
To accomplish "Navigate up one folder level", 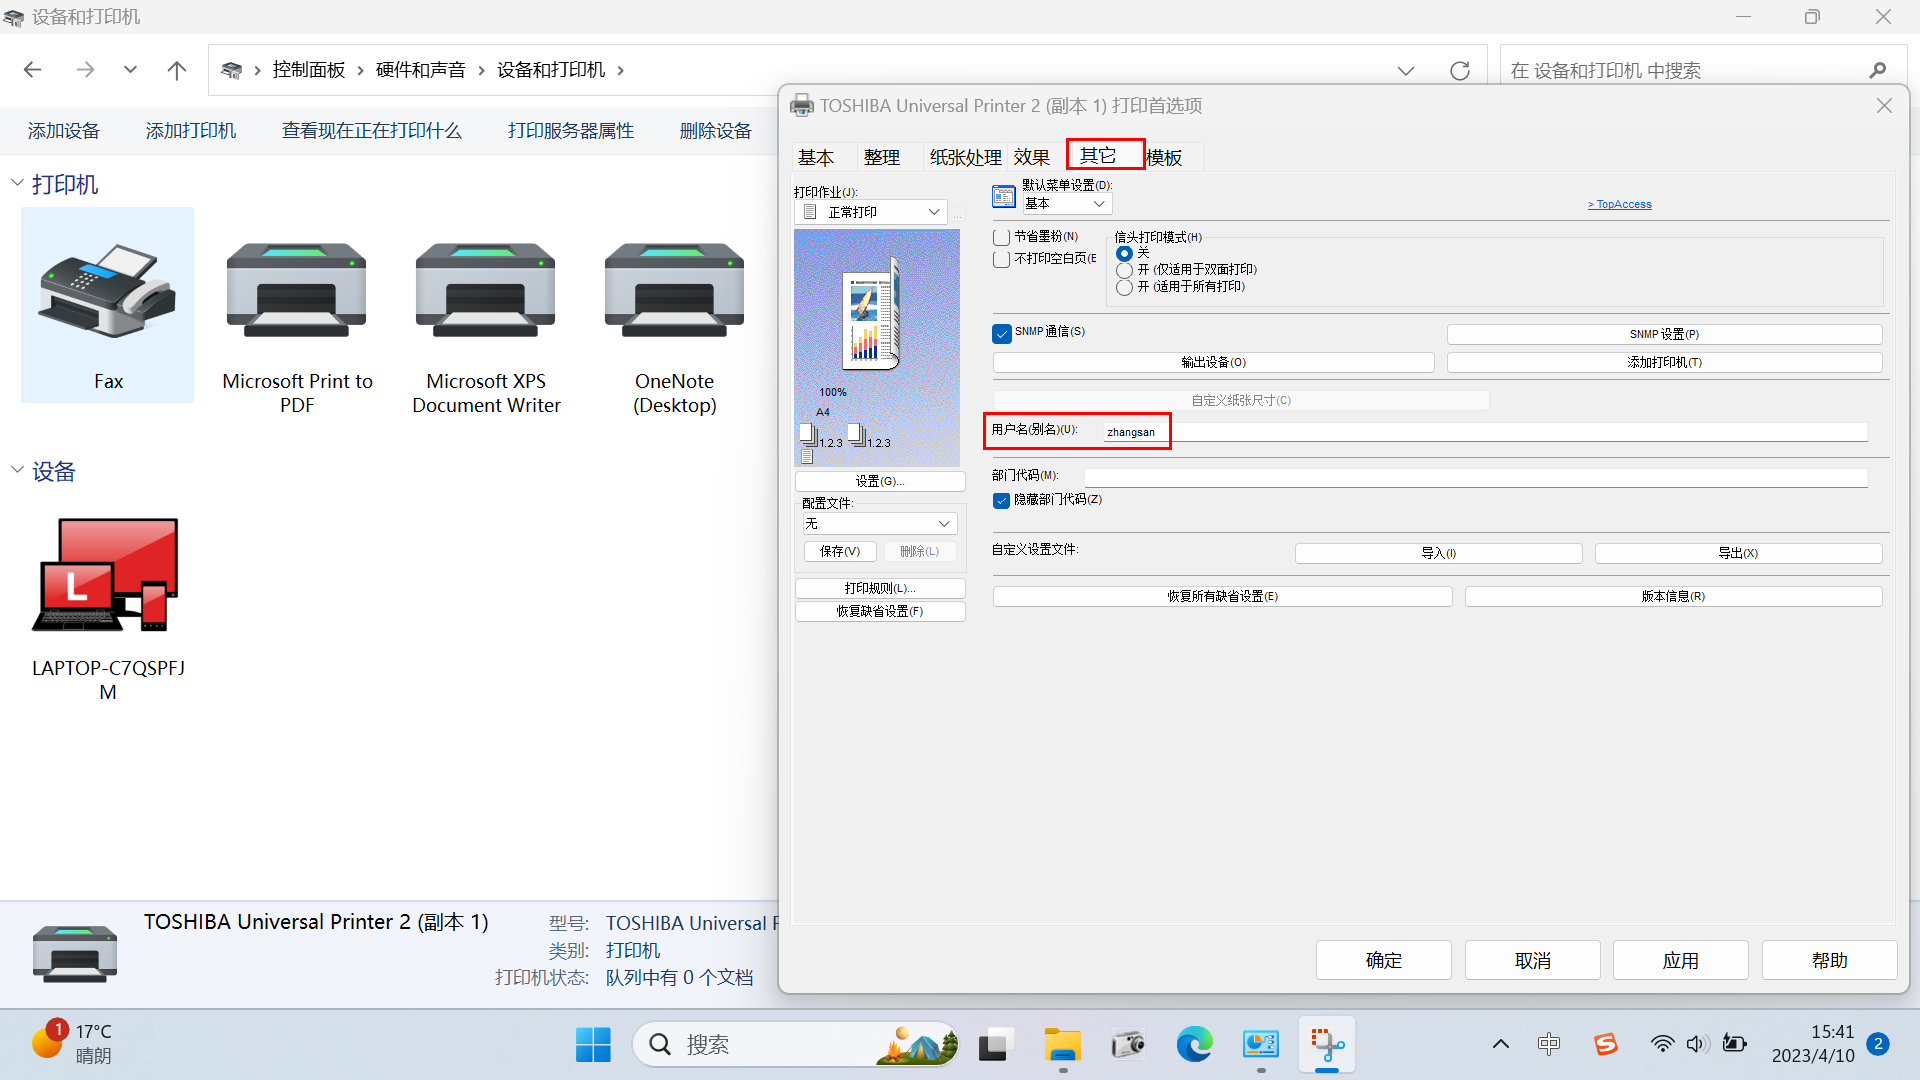I will (x=176, y=69).
